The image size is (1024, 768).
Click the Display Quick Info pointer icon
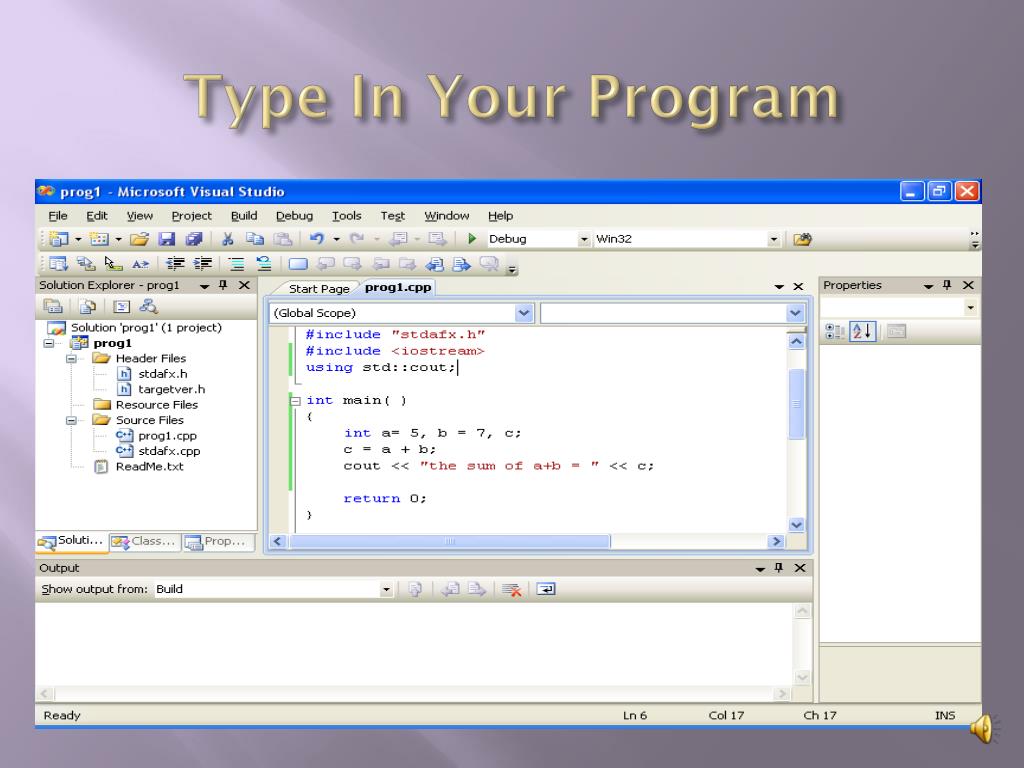pyautogui.click(x=114, y=264)
